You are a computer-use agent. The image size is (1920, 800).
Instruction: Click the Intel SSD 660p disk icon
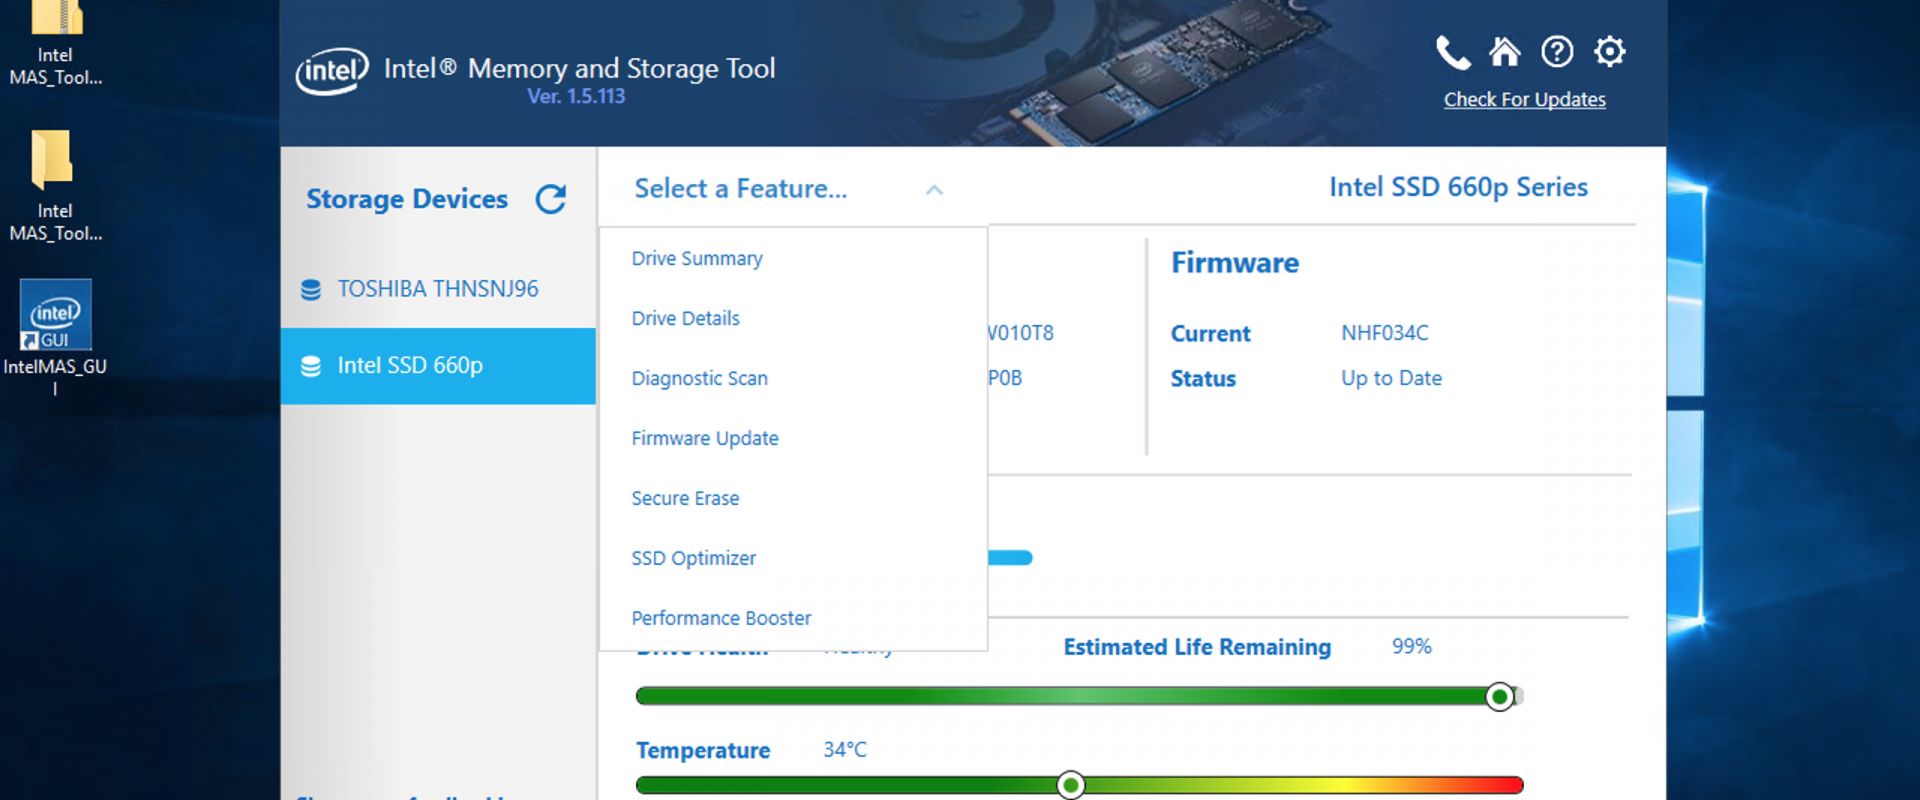[311, 366]
